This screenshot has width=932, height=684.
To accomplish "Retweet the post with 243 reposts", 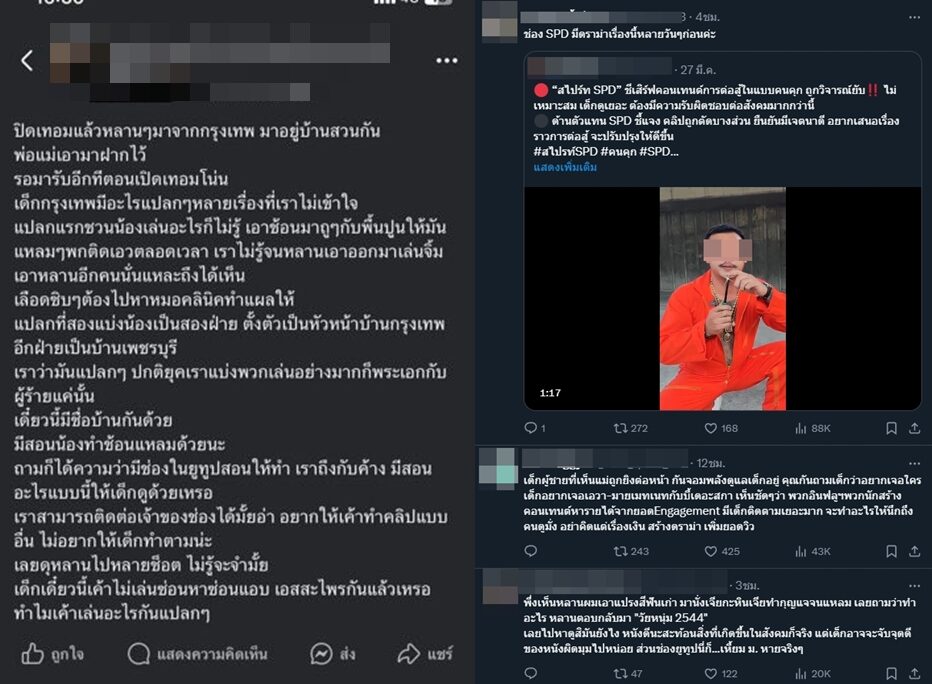I will pyautogui.click(x=630, y=551).
